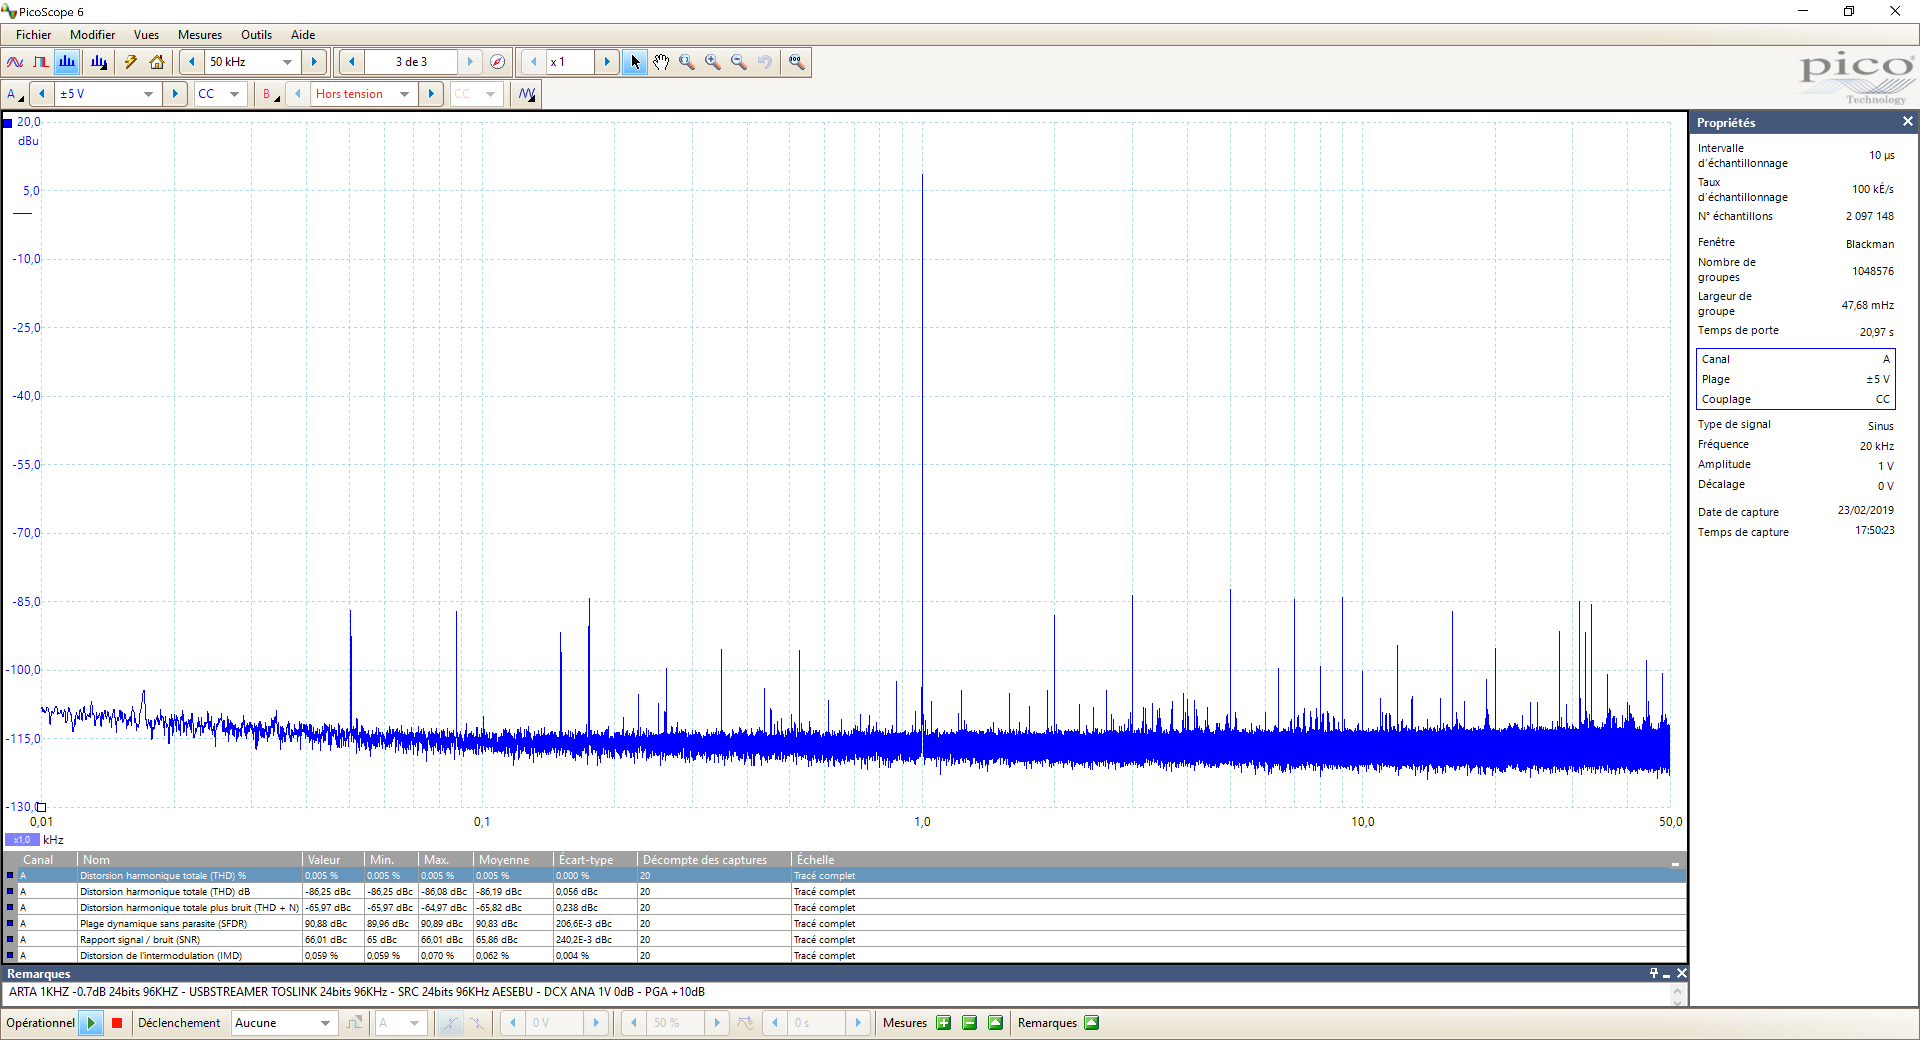Start capture with the green play button
Viewport: 1920px width, 1040px height.
pyautogui.click(x=91, y=1023)
